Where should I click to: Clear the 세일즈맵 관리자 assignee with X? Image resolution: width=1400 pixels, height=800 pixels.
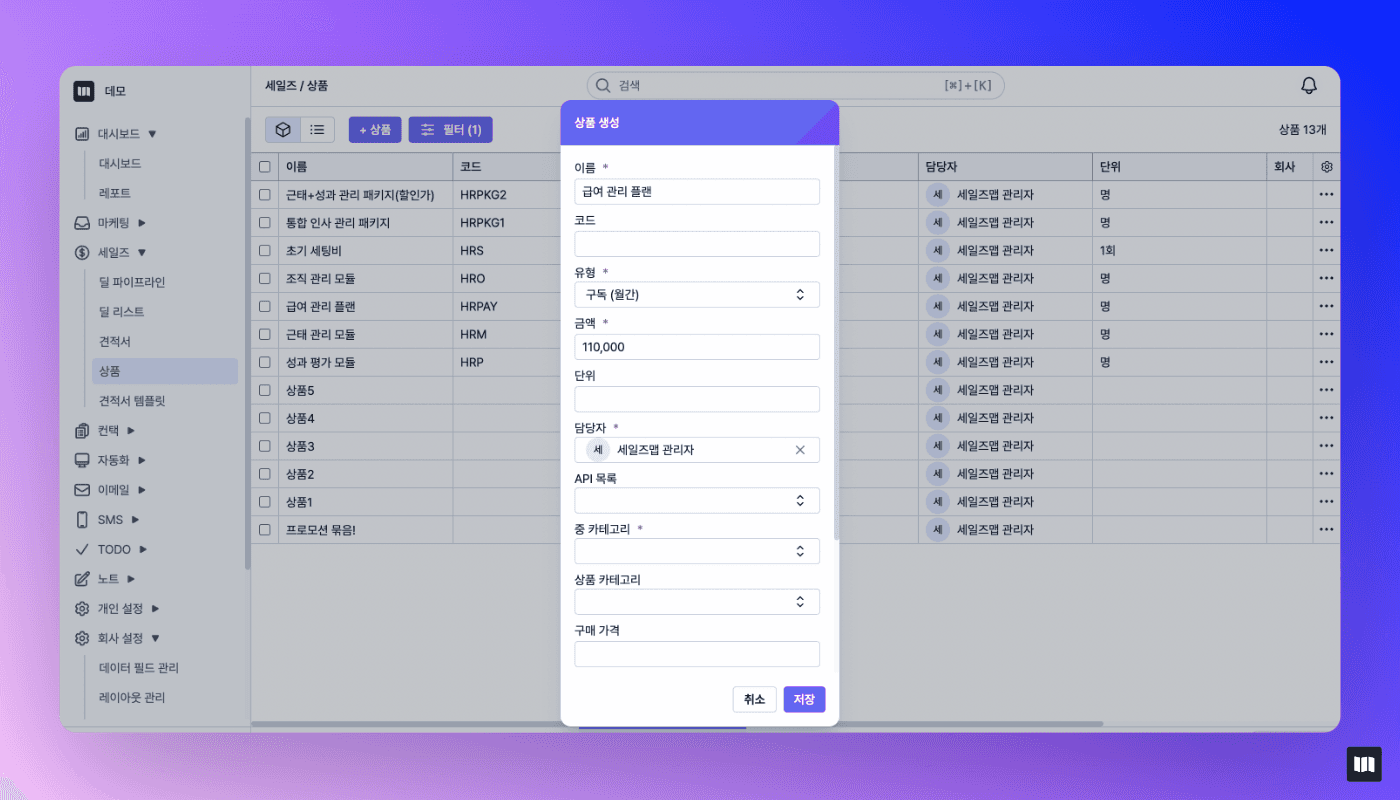point(800,450)
